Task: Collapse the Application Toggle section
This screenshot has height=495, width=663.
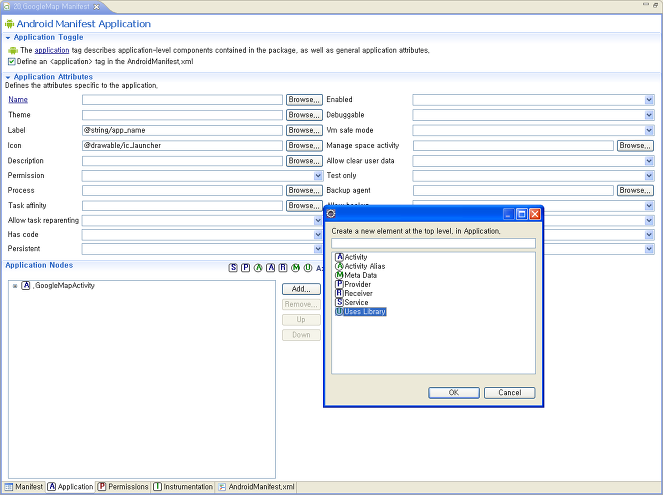Action: [8, 38]
